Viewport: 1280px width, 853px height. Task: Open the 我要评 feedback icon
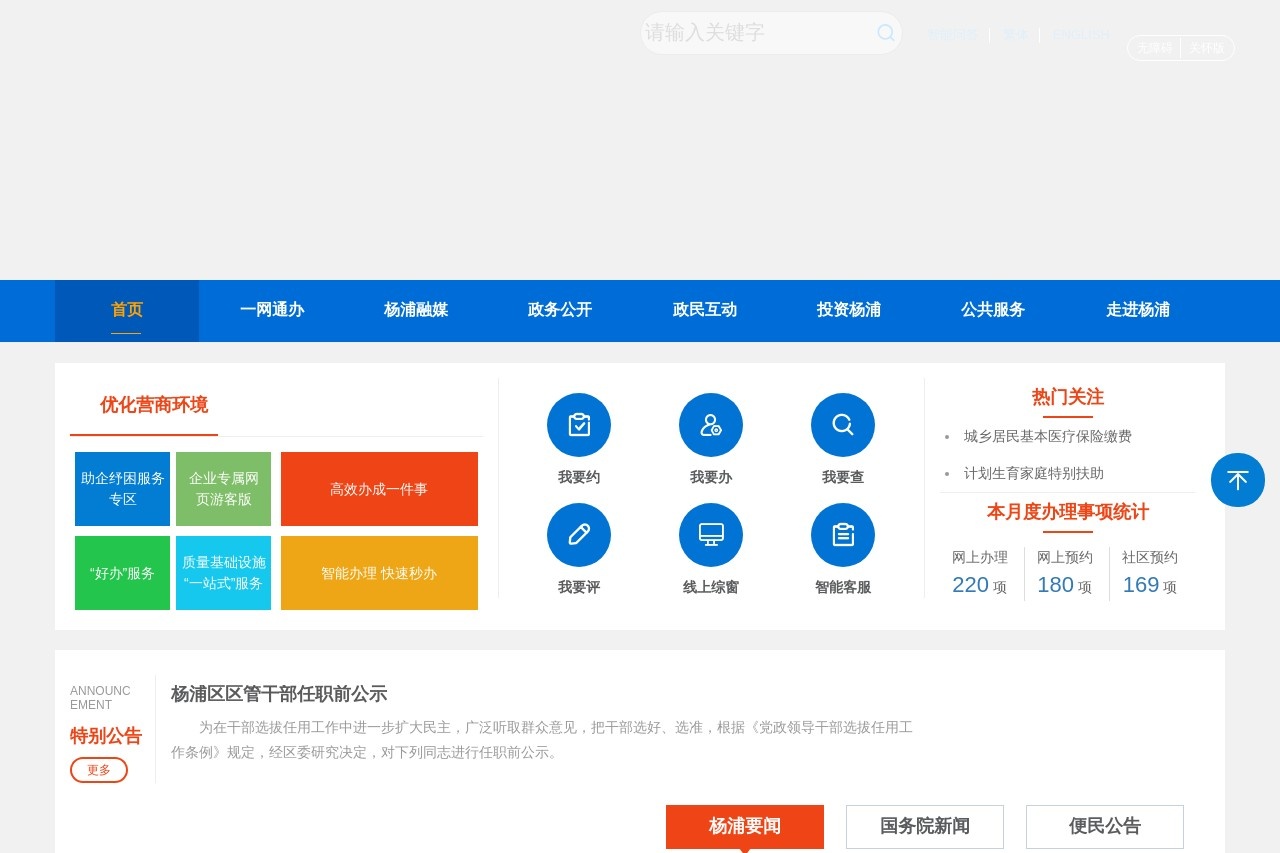point(578,534)
